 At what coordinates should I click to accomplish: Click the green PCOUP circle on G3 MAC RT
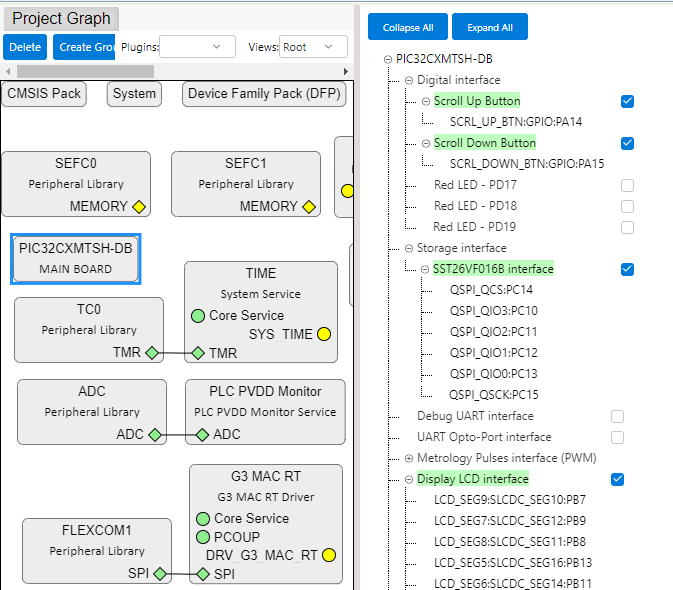click(202, 537)
